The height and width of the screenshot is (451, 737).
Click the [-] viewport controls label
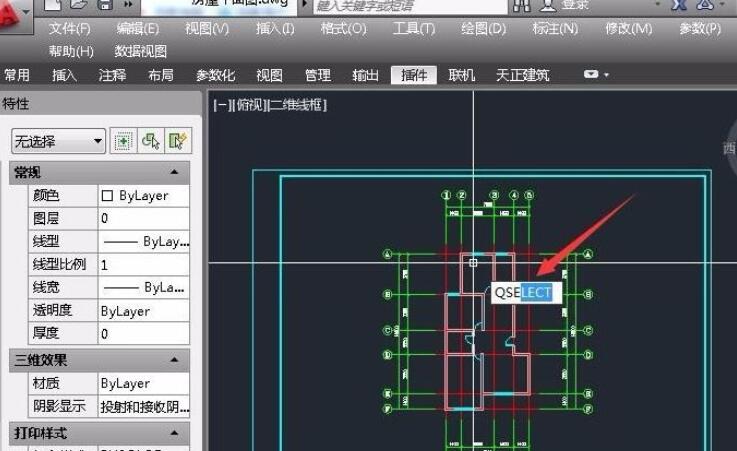(x=222, y=105)
